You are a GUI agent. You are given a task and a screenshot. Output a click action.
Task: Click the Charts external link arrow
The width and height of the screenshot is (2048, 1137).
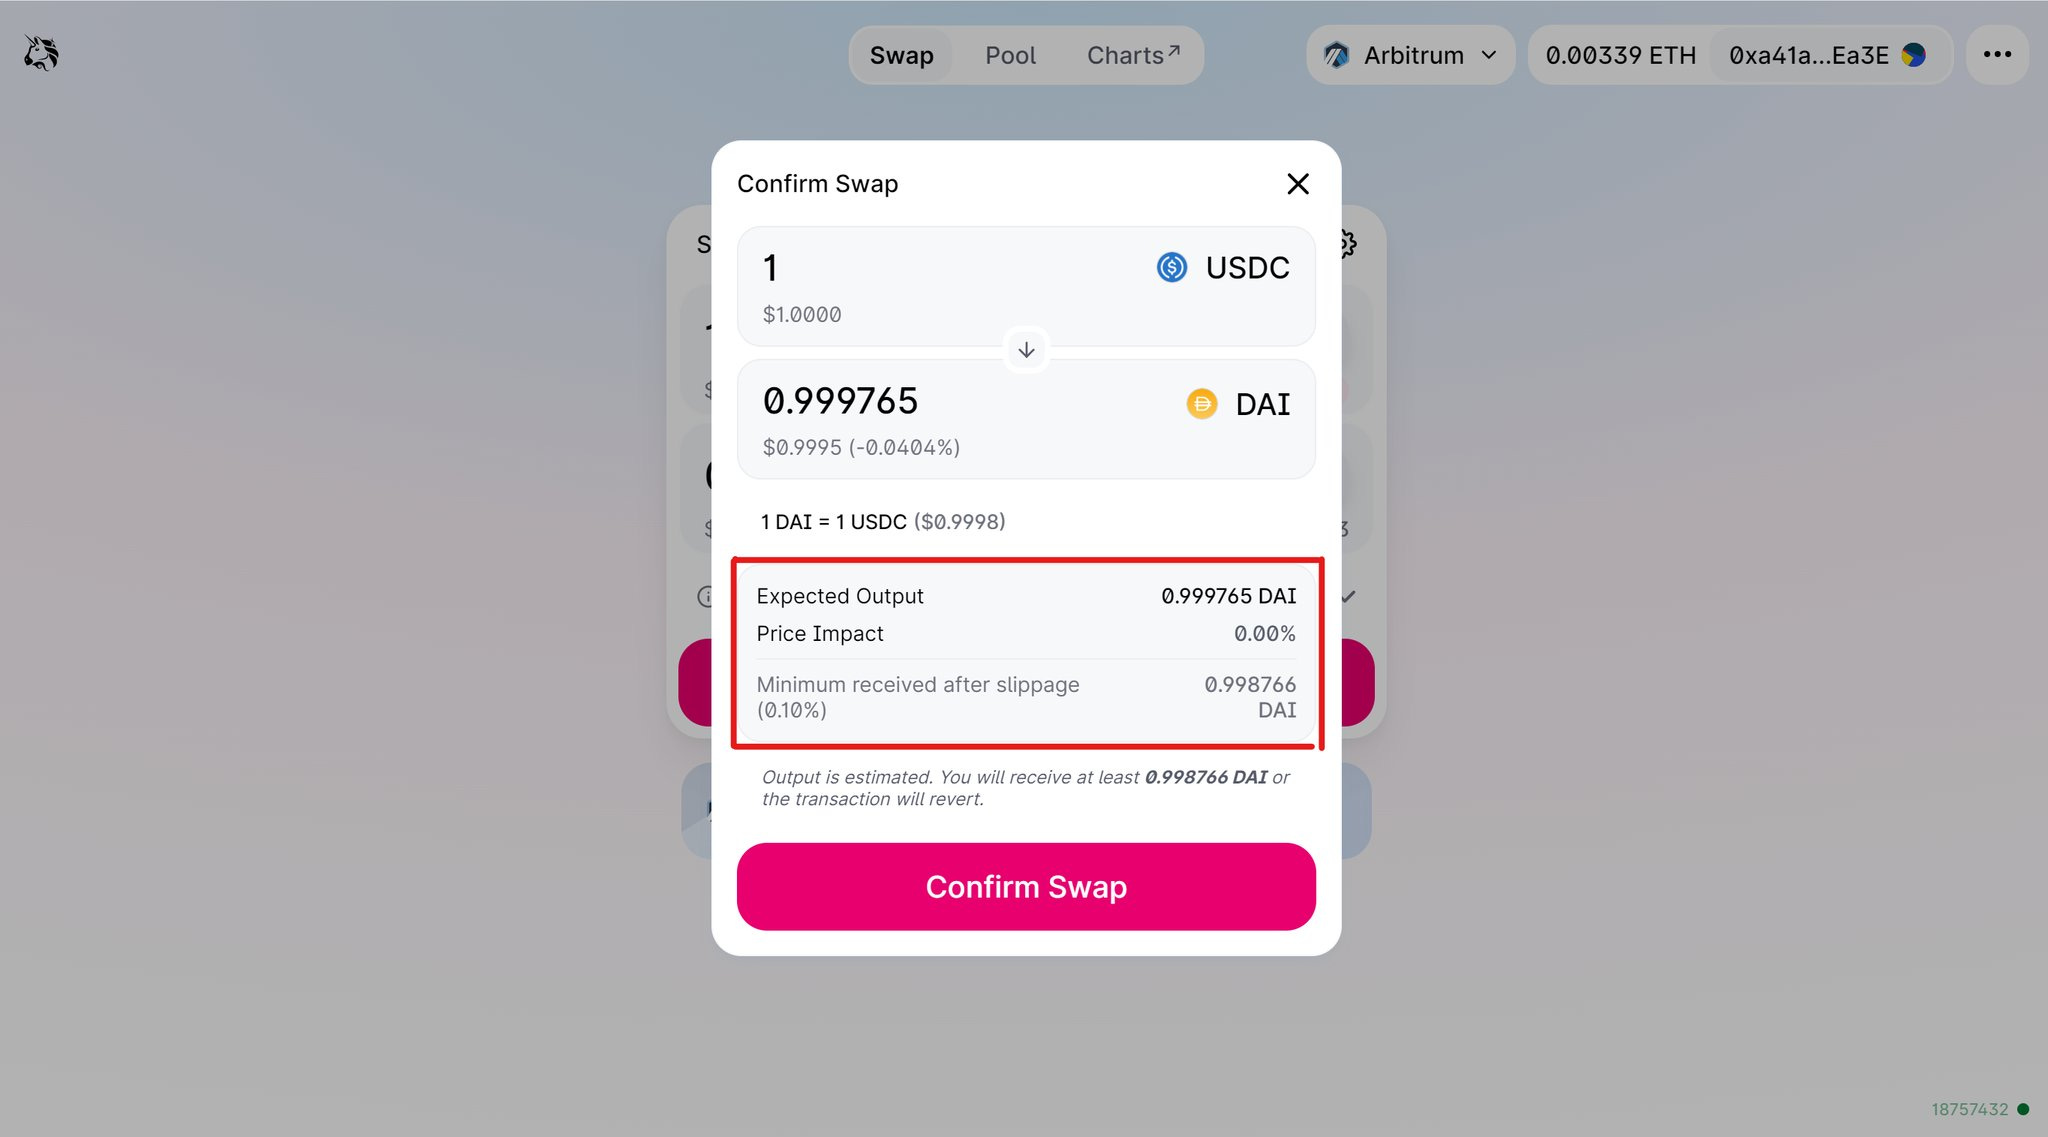(x=1174, y=50)
